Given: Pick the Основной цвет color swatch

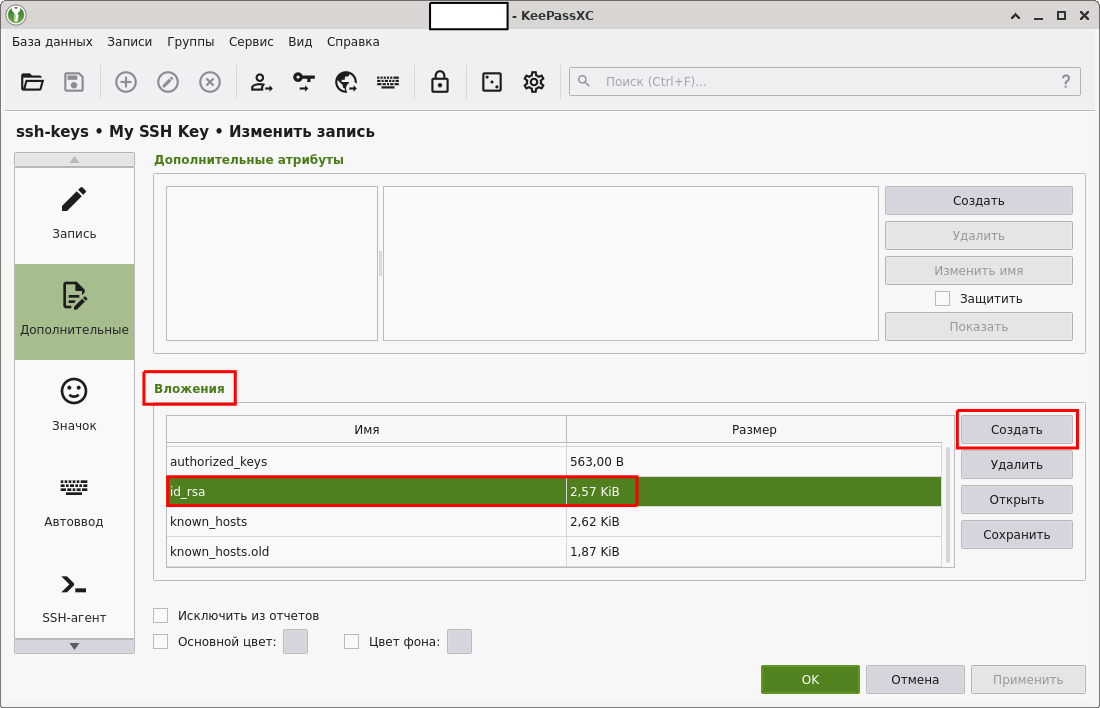Looking at the screenshot, I should pyautogui.click(x=295, y=641).
